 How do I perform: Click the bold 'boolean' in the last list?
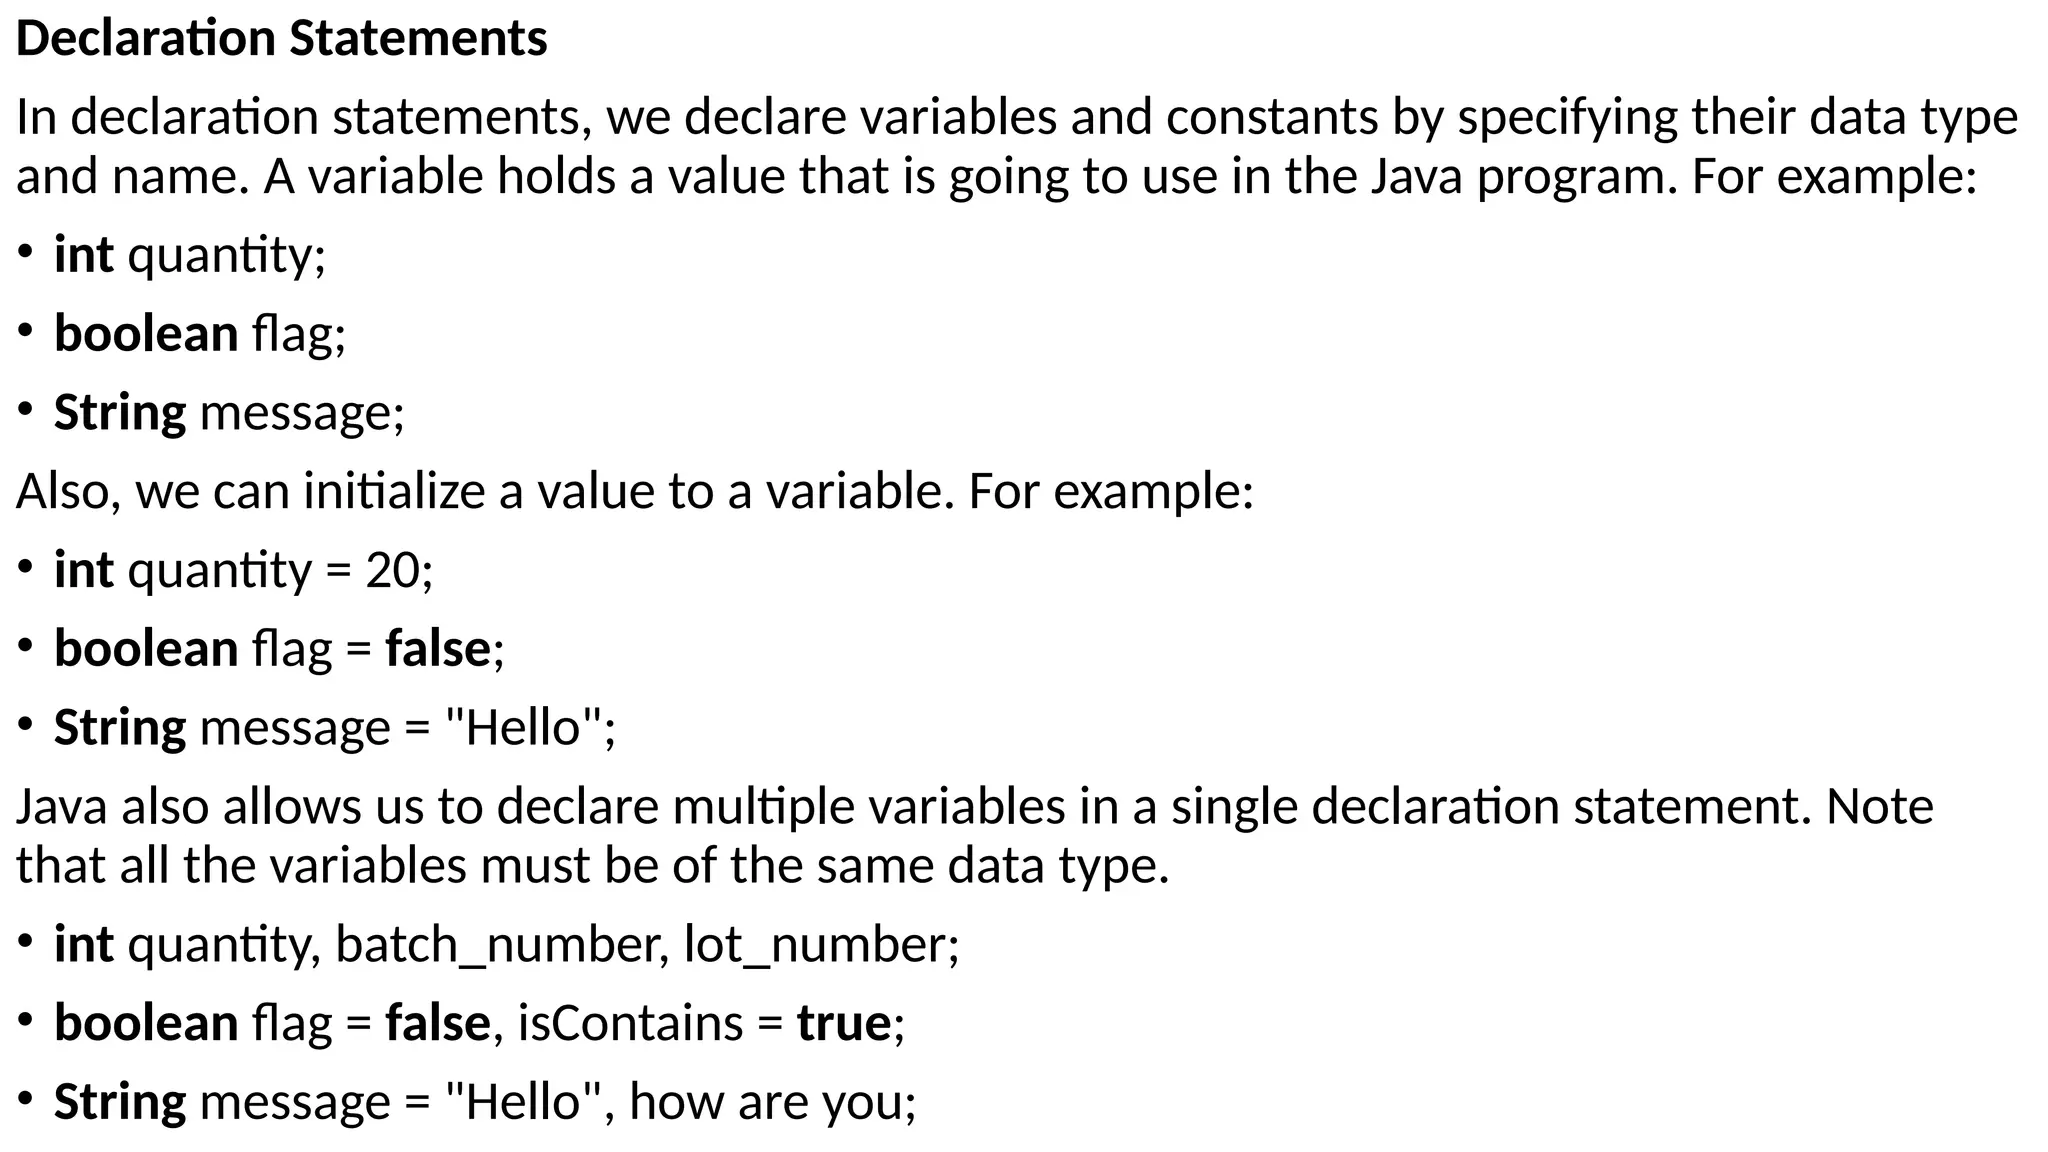tap(146, 1023)
